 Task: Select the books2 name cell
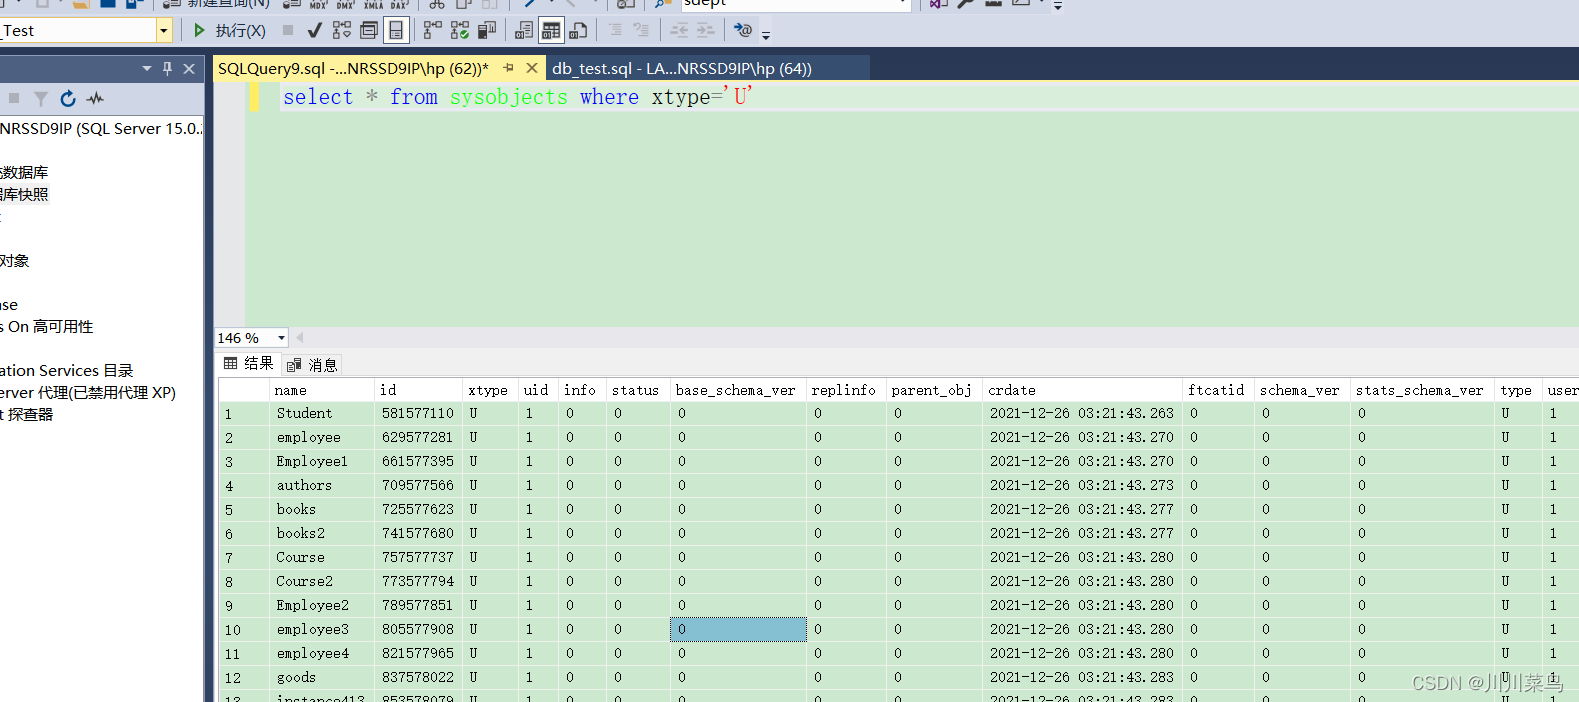click(322, 533)
